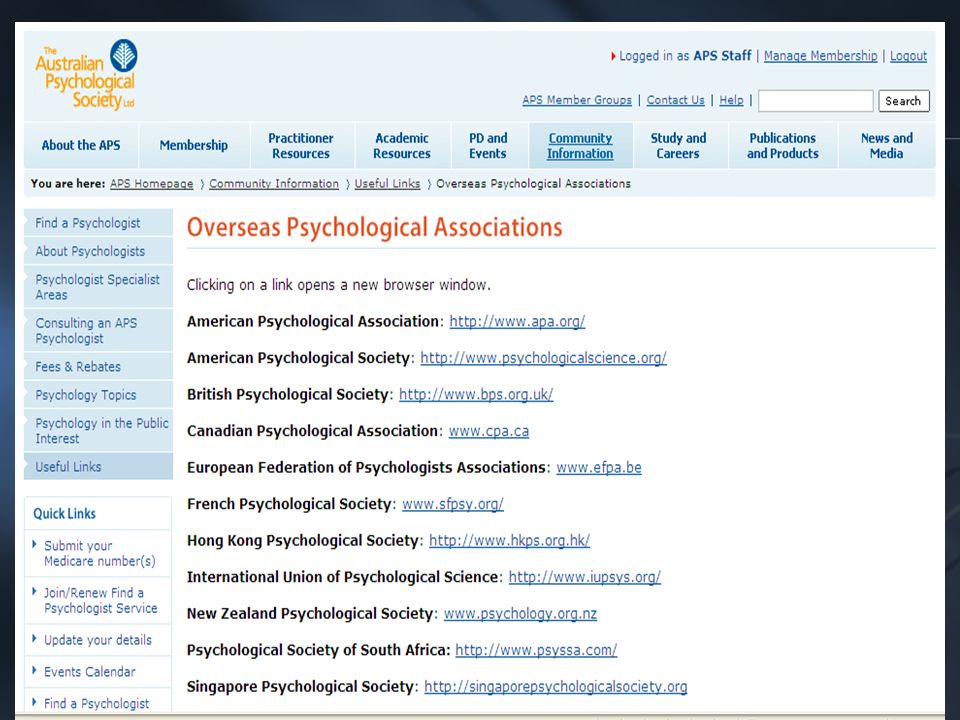This screenshot has height=720, width=960.
Task: Visit the www.efpa.be link
Action: 599,467
